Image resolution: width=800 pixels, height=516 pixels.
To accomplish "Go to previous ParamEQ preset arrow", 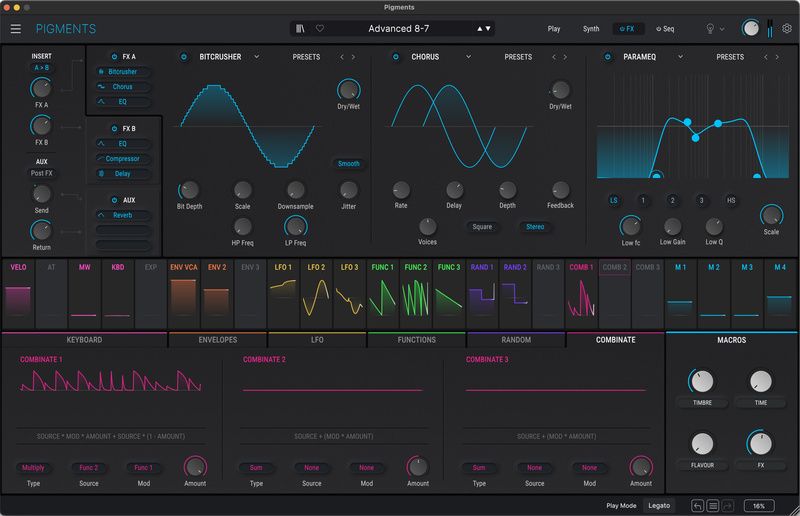I will point(766,57).
